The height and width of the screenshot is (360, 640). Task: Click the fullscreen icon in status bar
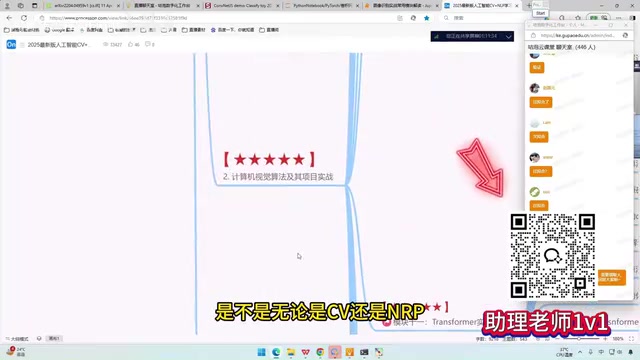(x=631, y=339)
